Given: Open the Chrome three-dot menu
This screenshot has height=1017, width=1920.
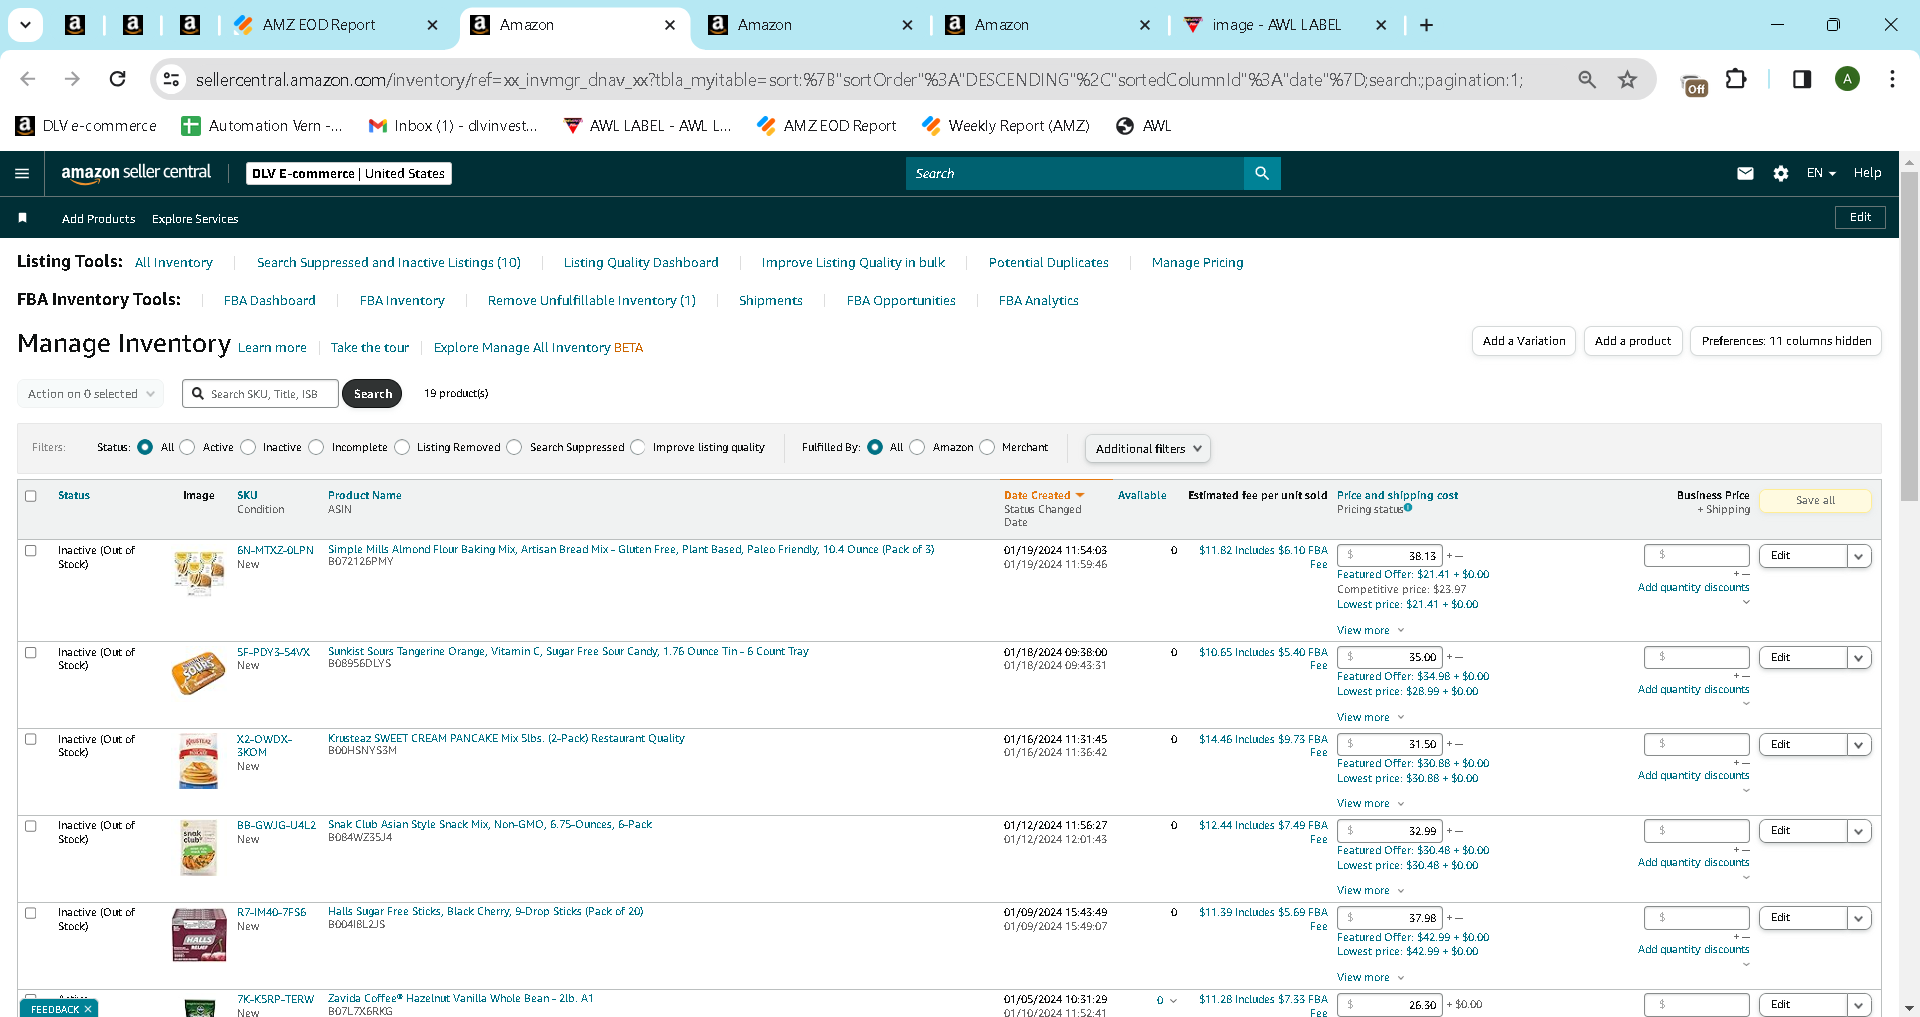Looking at the screenshot, I should (x=1892, y=79).
